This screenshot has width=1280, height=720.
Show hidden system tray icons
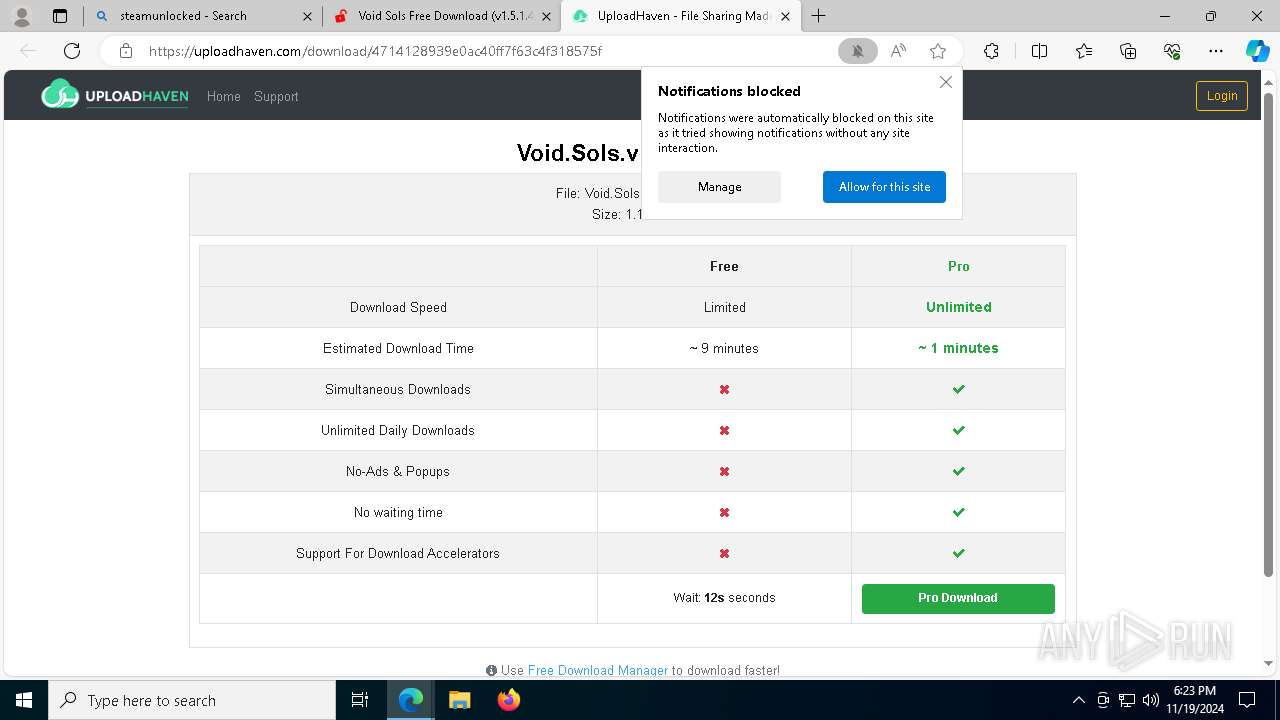(1078, 700)
